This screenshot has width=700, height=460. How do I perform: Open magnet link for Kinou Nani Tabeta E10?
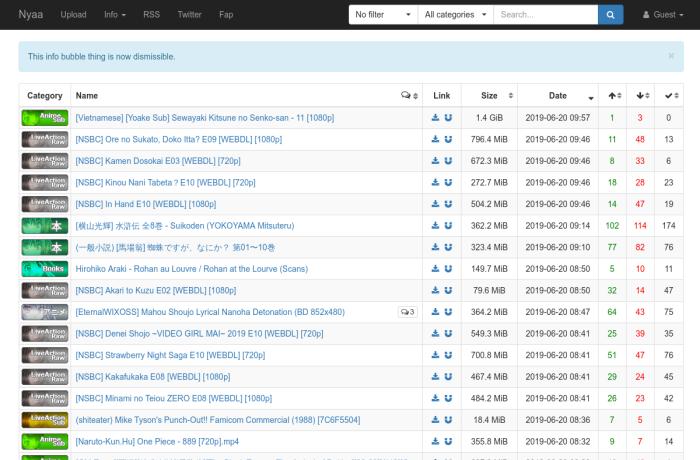[x=448, y=182]
